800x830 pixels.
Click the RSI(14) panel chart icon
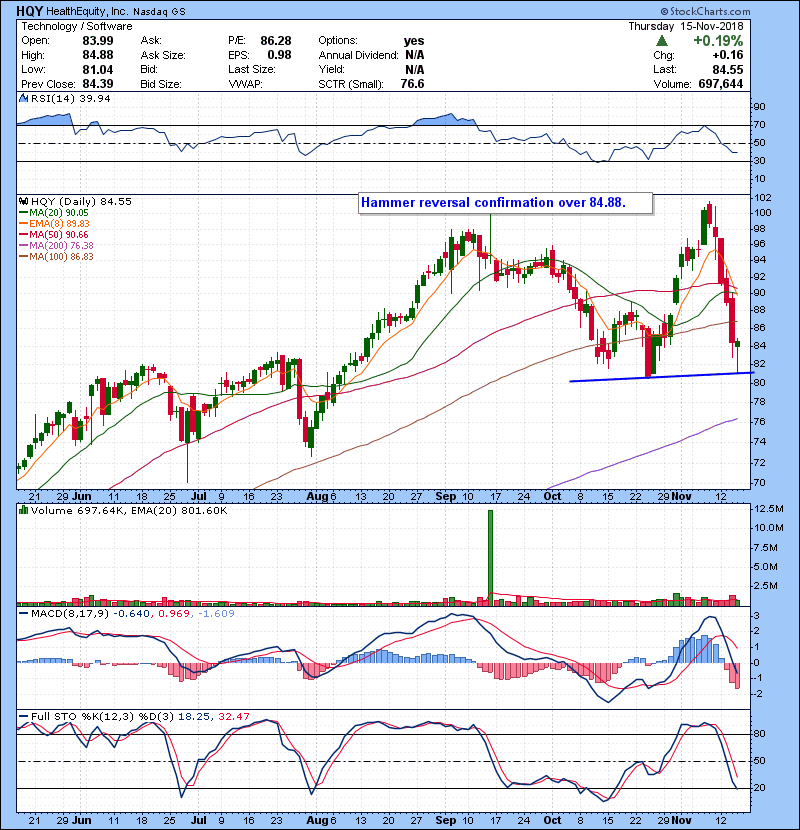click(23, 98)
